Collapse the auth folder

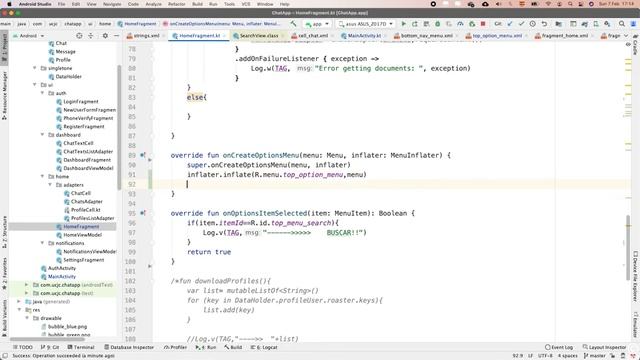tap(42, 93)
